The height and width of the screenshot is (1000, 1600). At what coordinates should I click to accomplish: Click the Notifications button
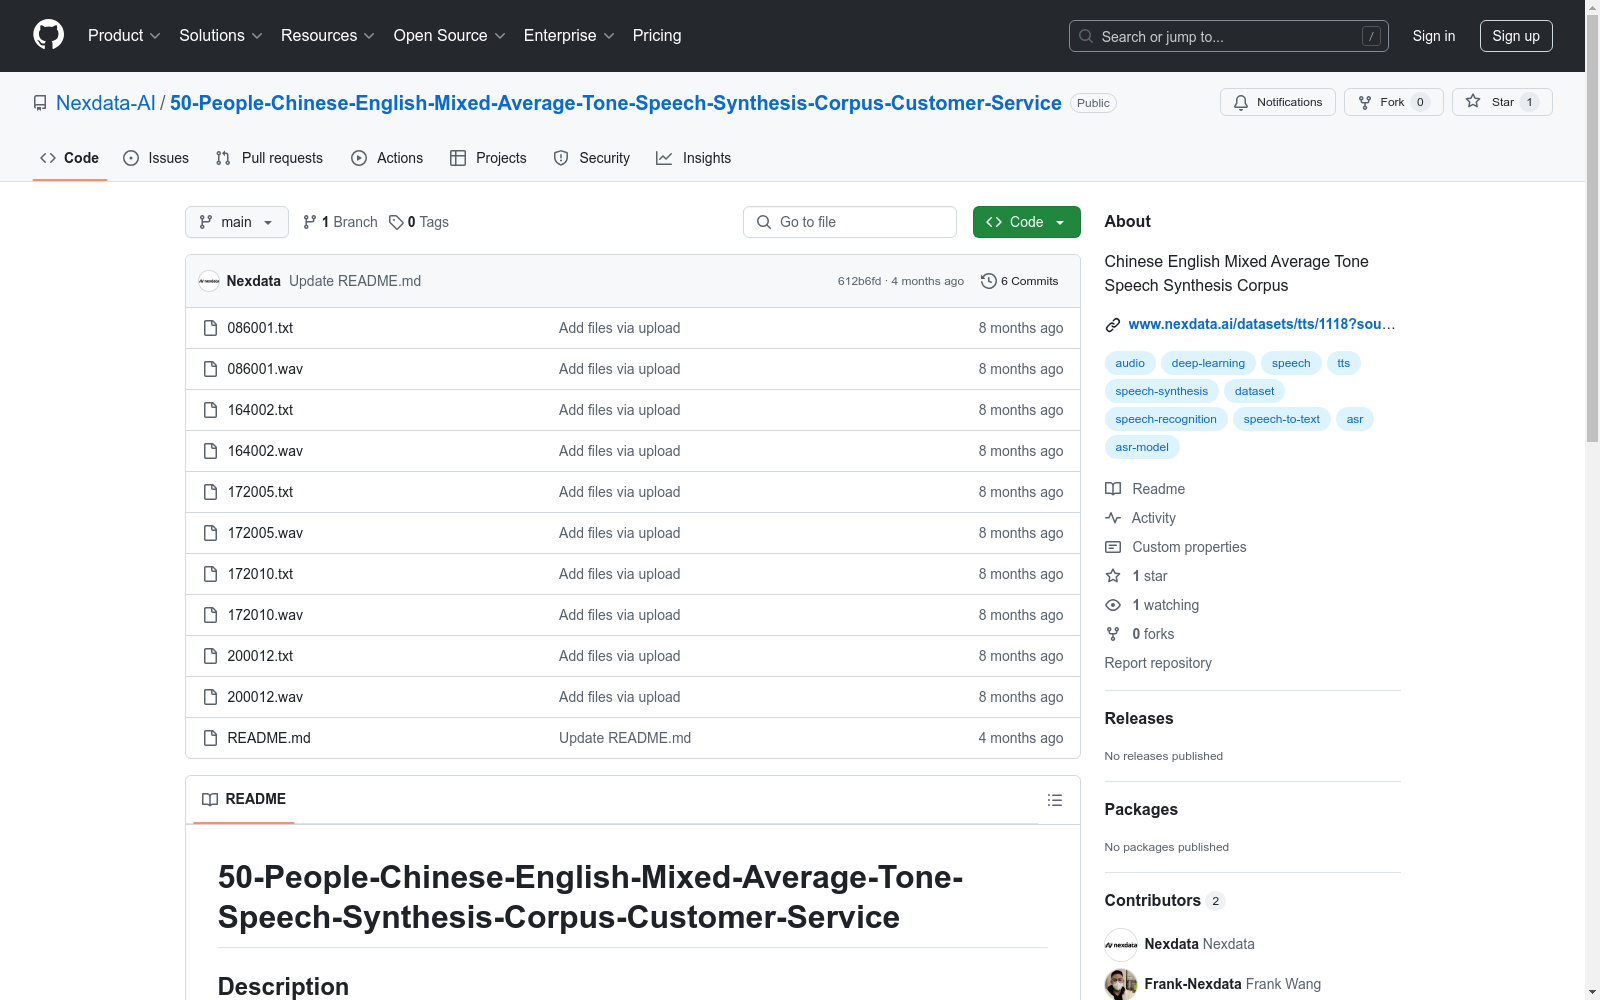tap(1278, 102)
